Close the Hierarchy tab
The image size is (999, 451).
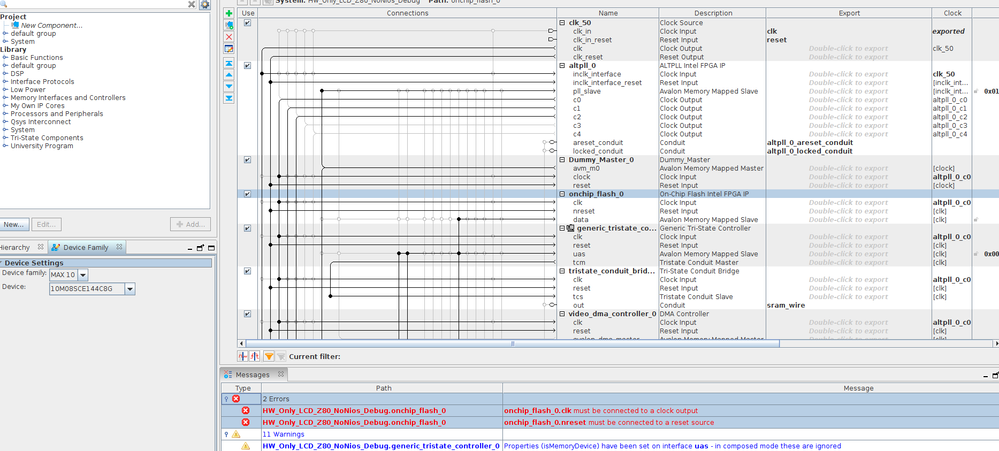(40, 247)
